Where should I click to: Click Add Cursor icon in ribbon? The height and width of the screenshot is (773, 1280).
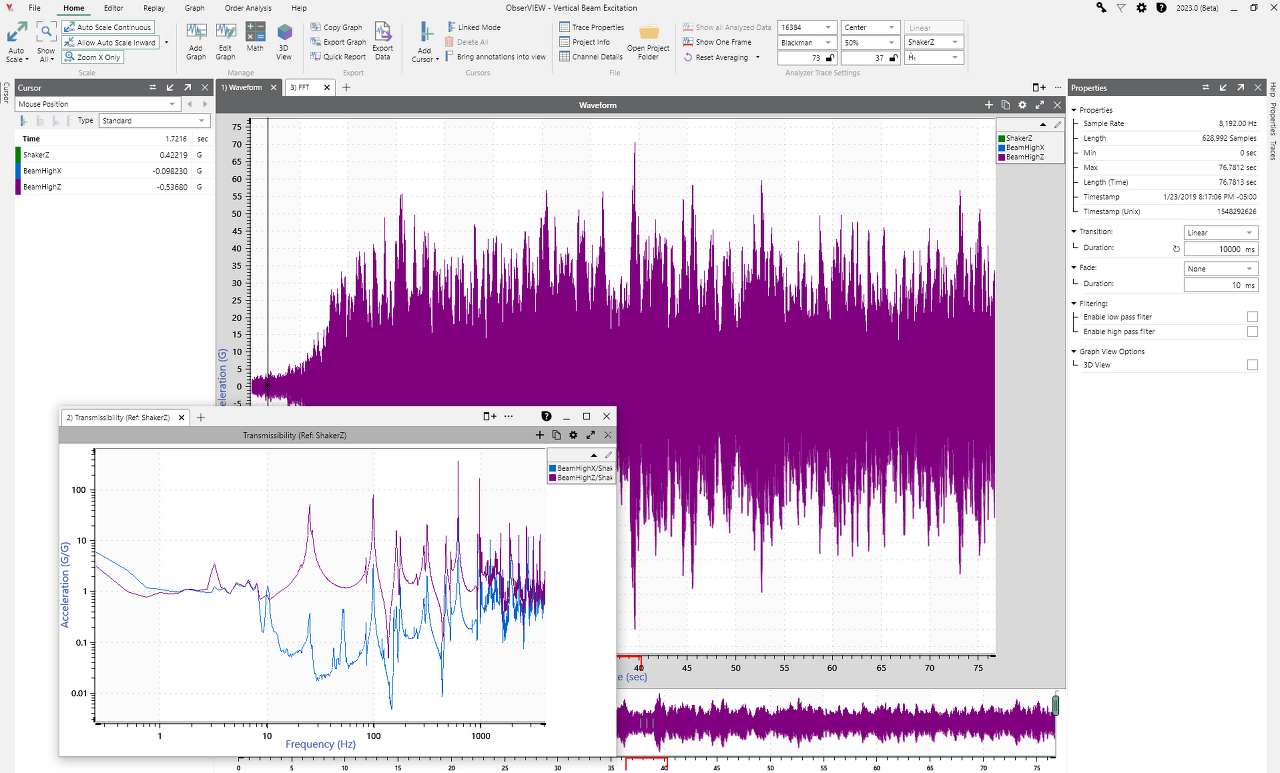pos(425,32)
